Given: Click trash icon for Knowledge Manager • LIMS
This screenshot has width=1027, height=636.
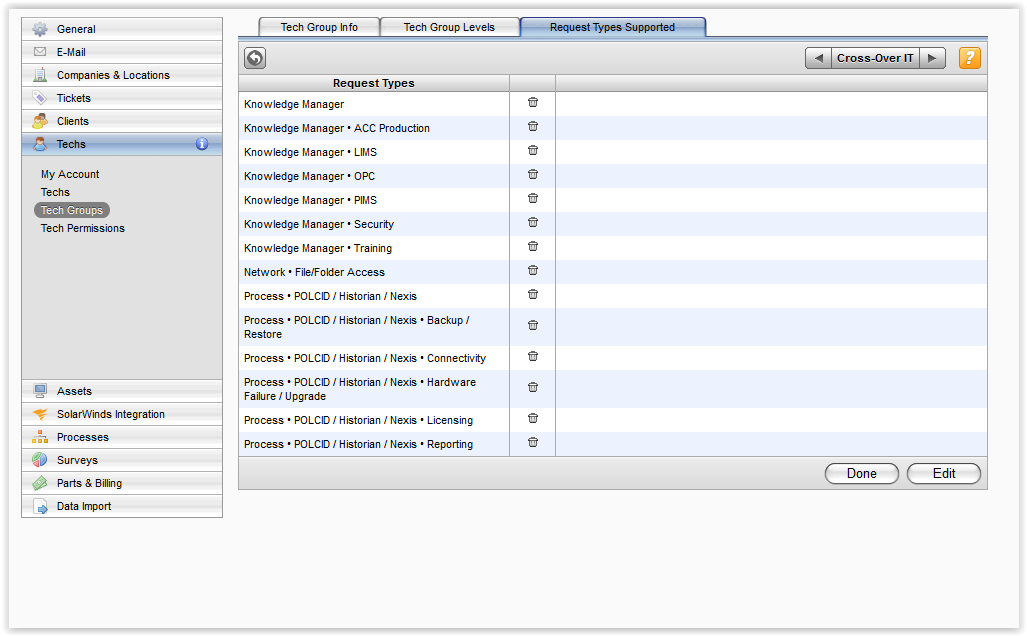Looking at the screenshot, I should [532, 151].
